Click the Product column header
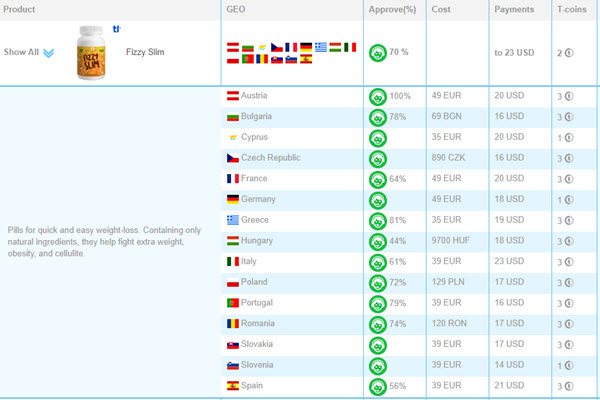The width and height of the screenshot is (600, 400). pos(19,9)
